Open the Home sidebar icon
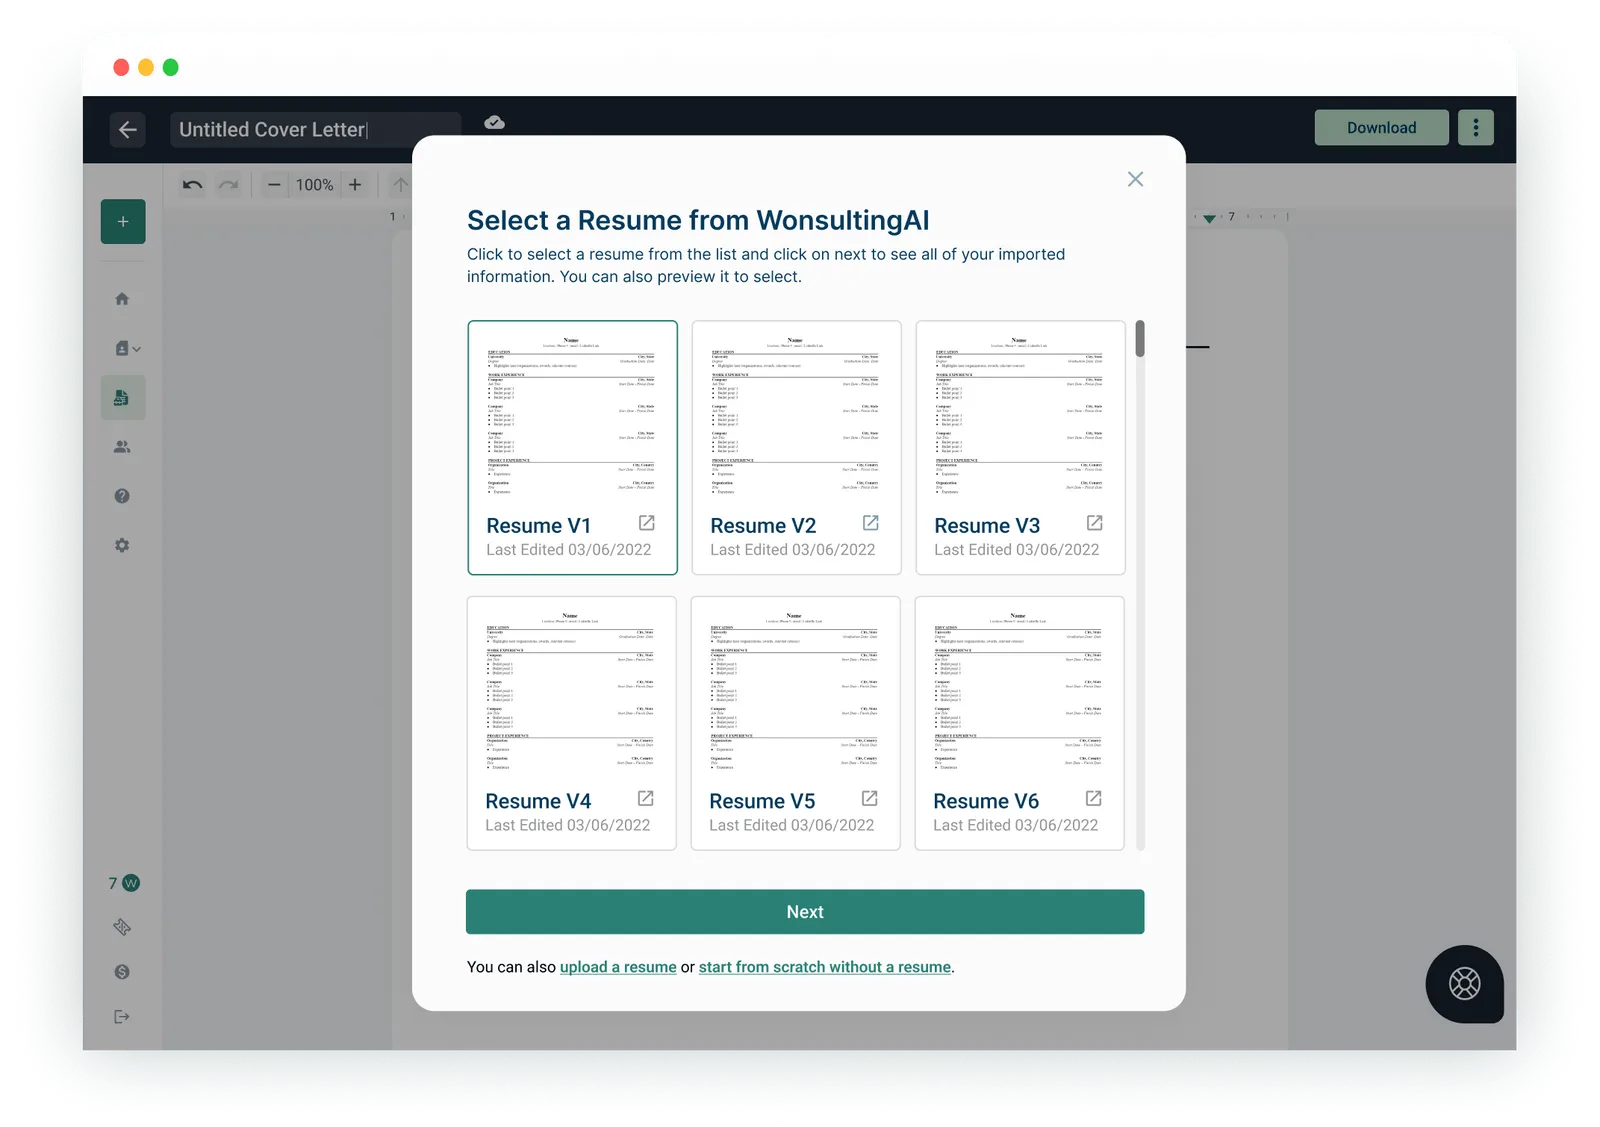The width and height of the screenshot is (1600, 1127). click(122, 299)
